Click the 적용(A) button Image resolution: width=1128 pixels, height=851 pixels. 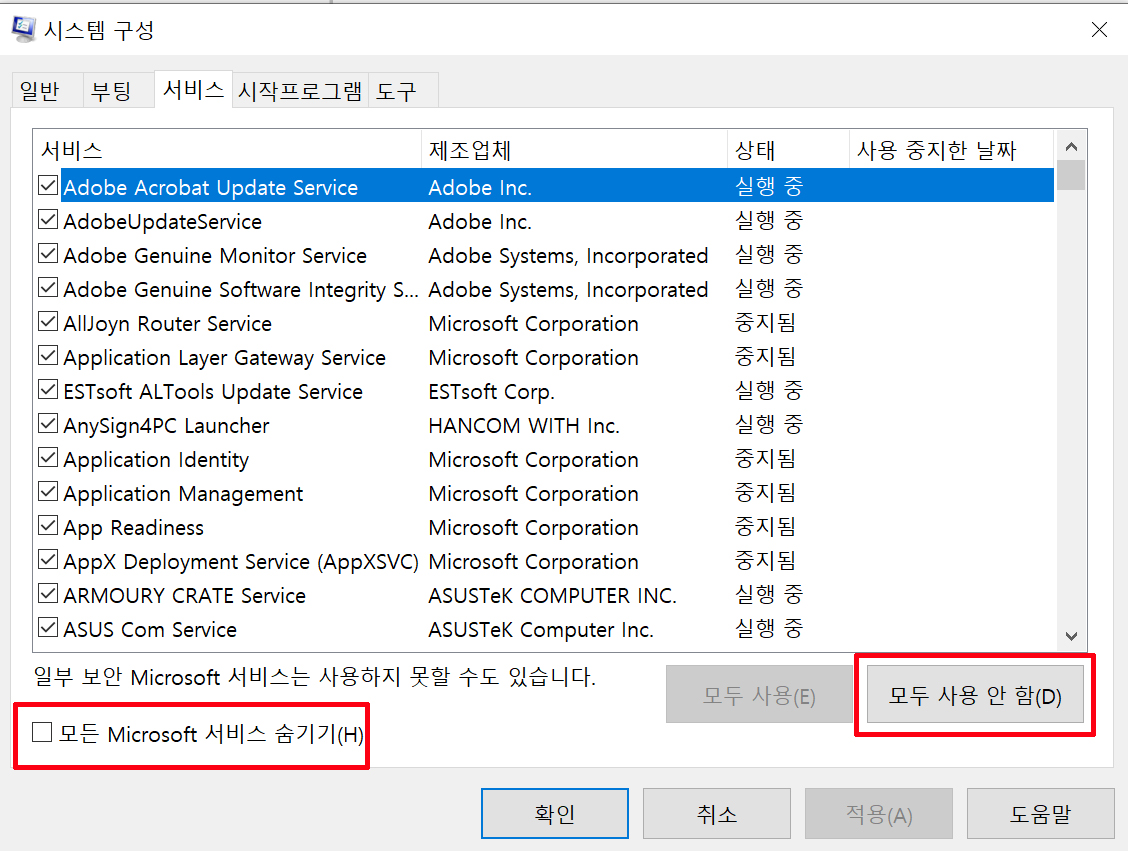879,814
